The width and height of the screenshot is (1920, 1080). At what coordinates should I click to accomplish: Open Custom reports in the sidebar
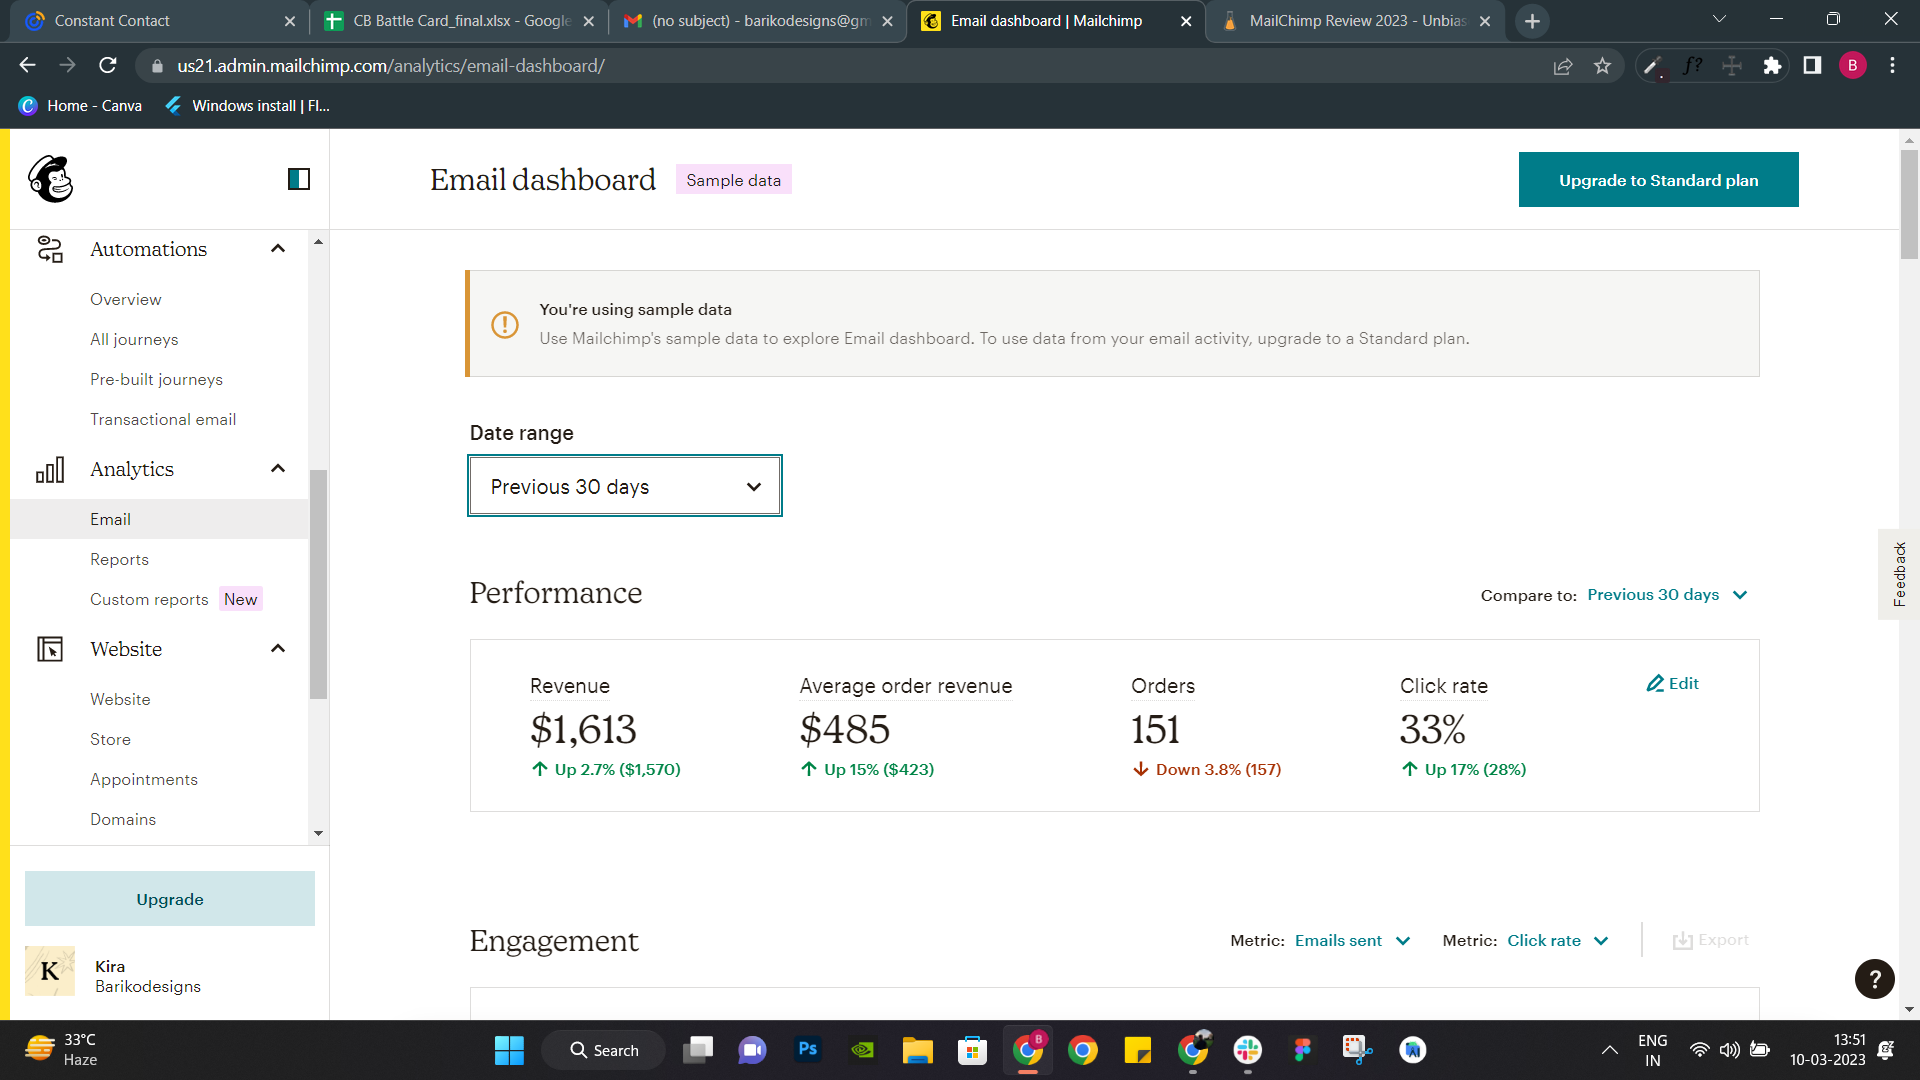point(149,599)
